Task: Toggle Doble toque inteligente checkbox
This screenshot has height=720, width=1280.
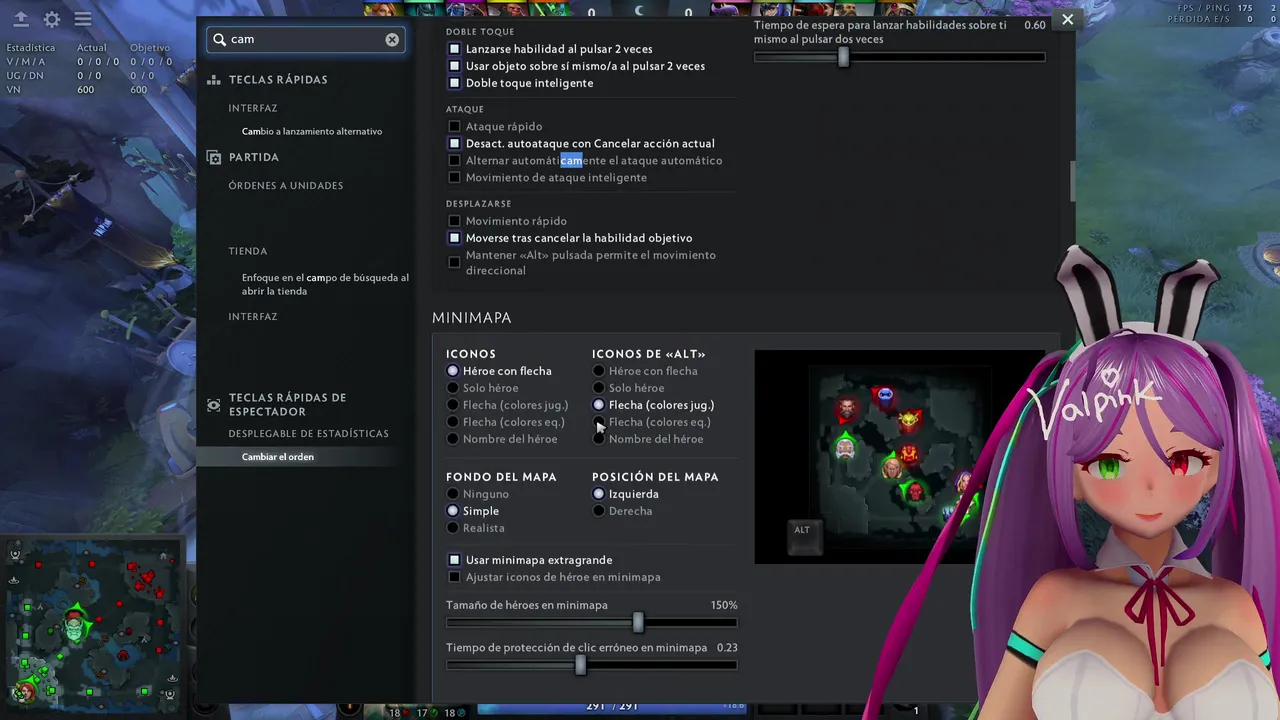Action: 454,83
